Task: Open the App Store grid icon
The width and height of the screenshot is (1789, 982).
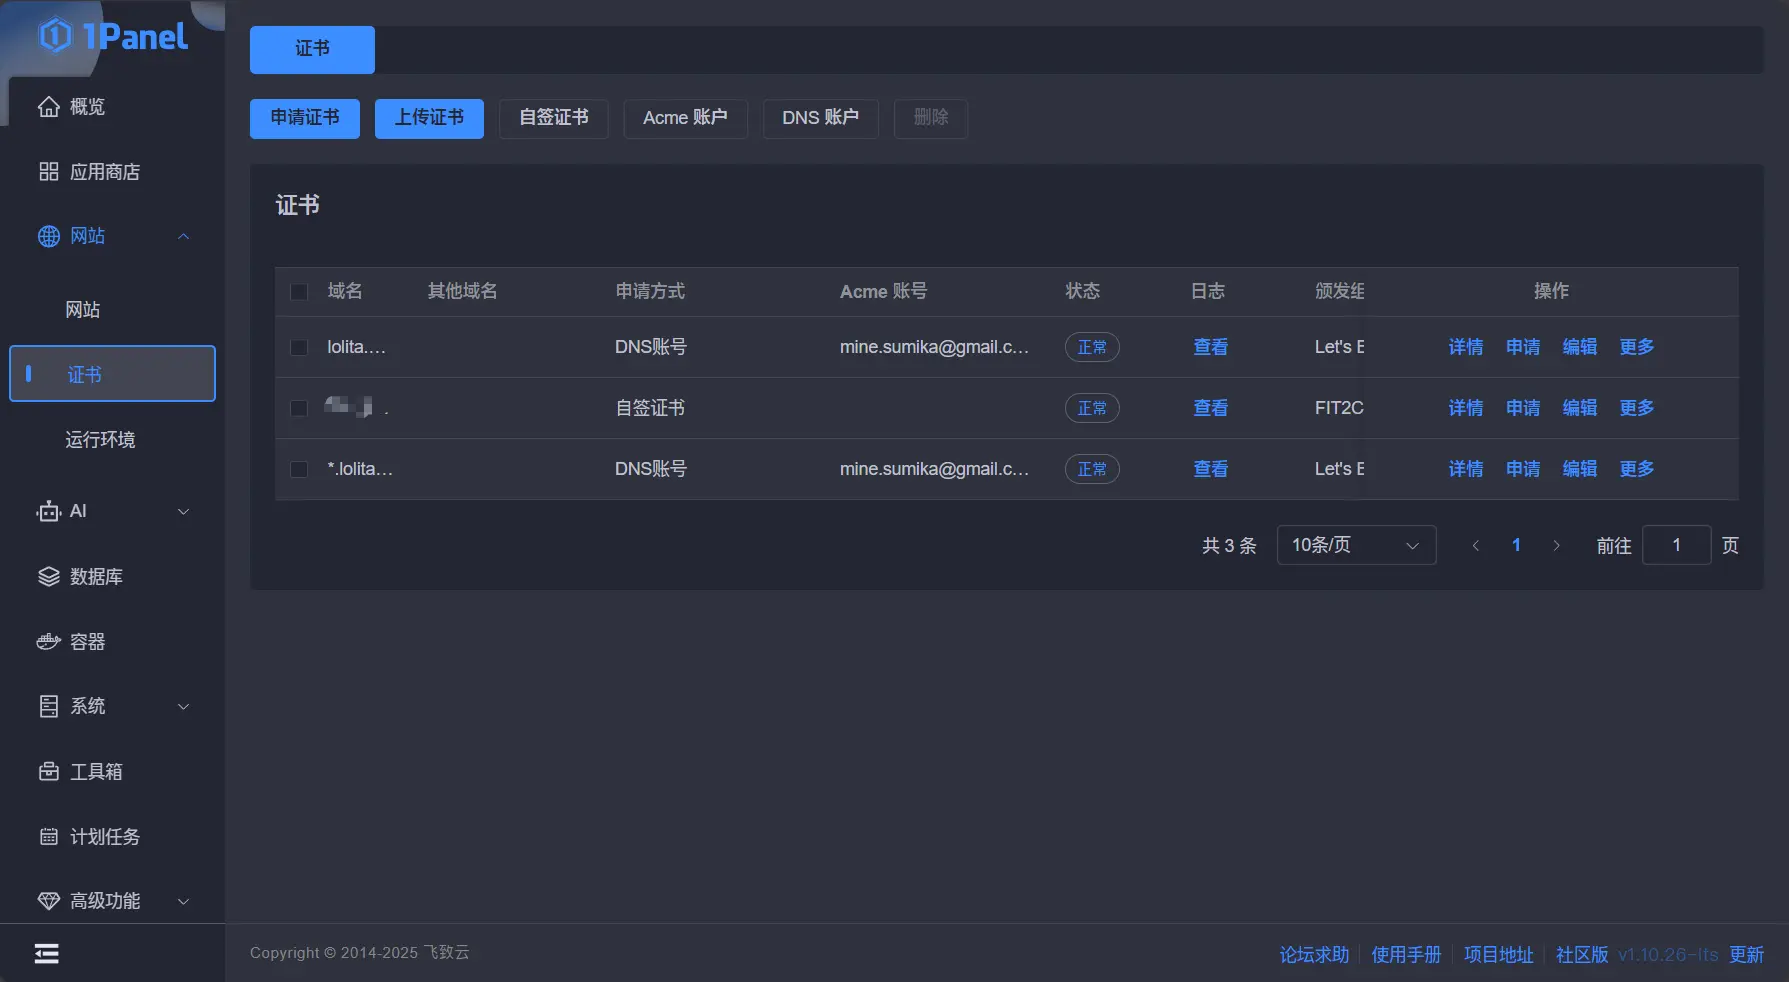Action: pyautogui.click(x=48, y=172)
